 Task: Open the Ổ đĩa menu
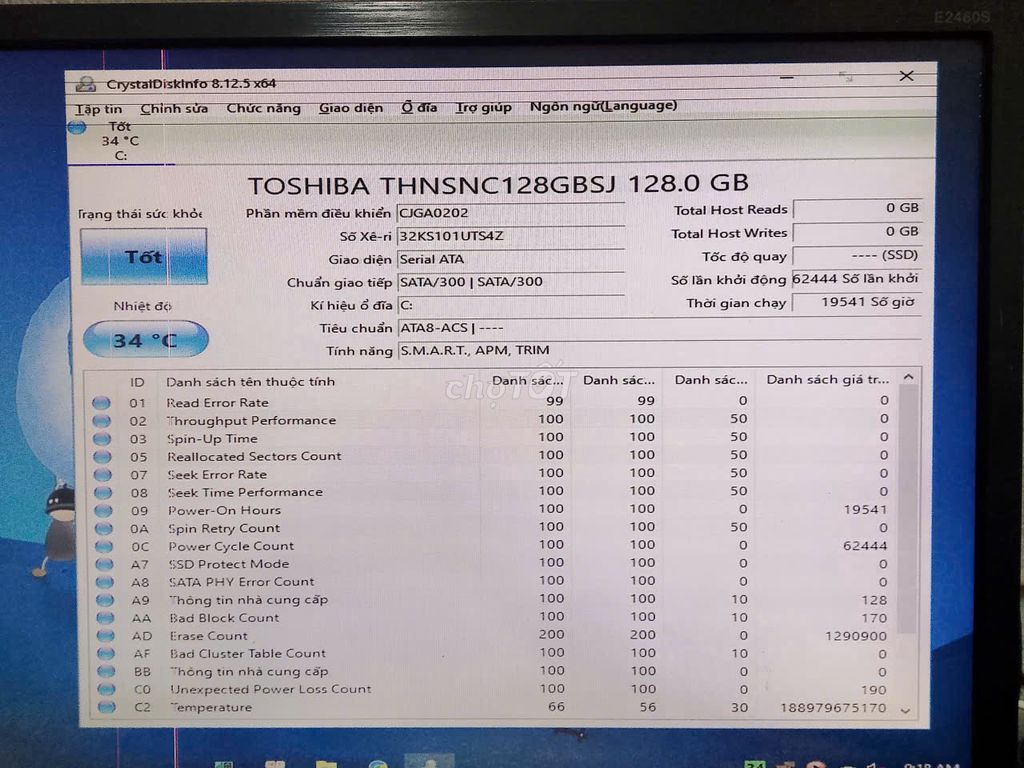point(419,107)
